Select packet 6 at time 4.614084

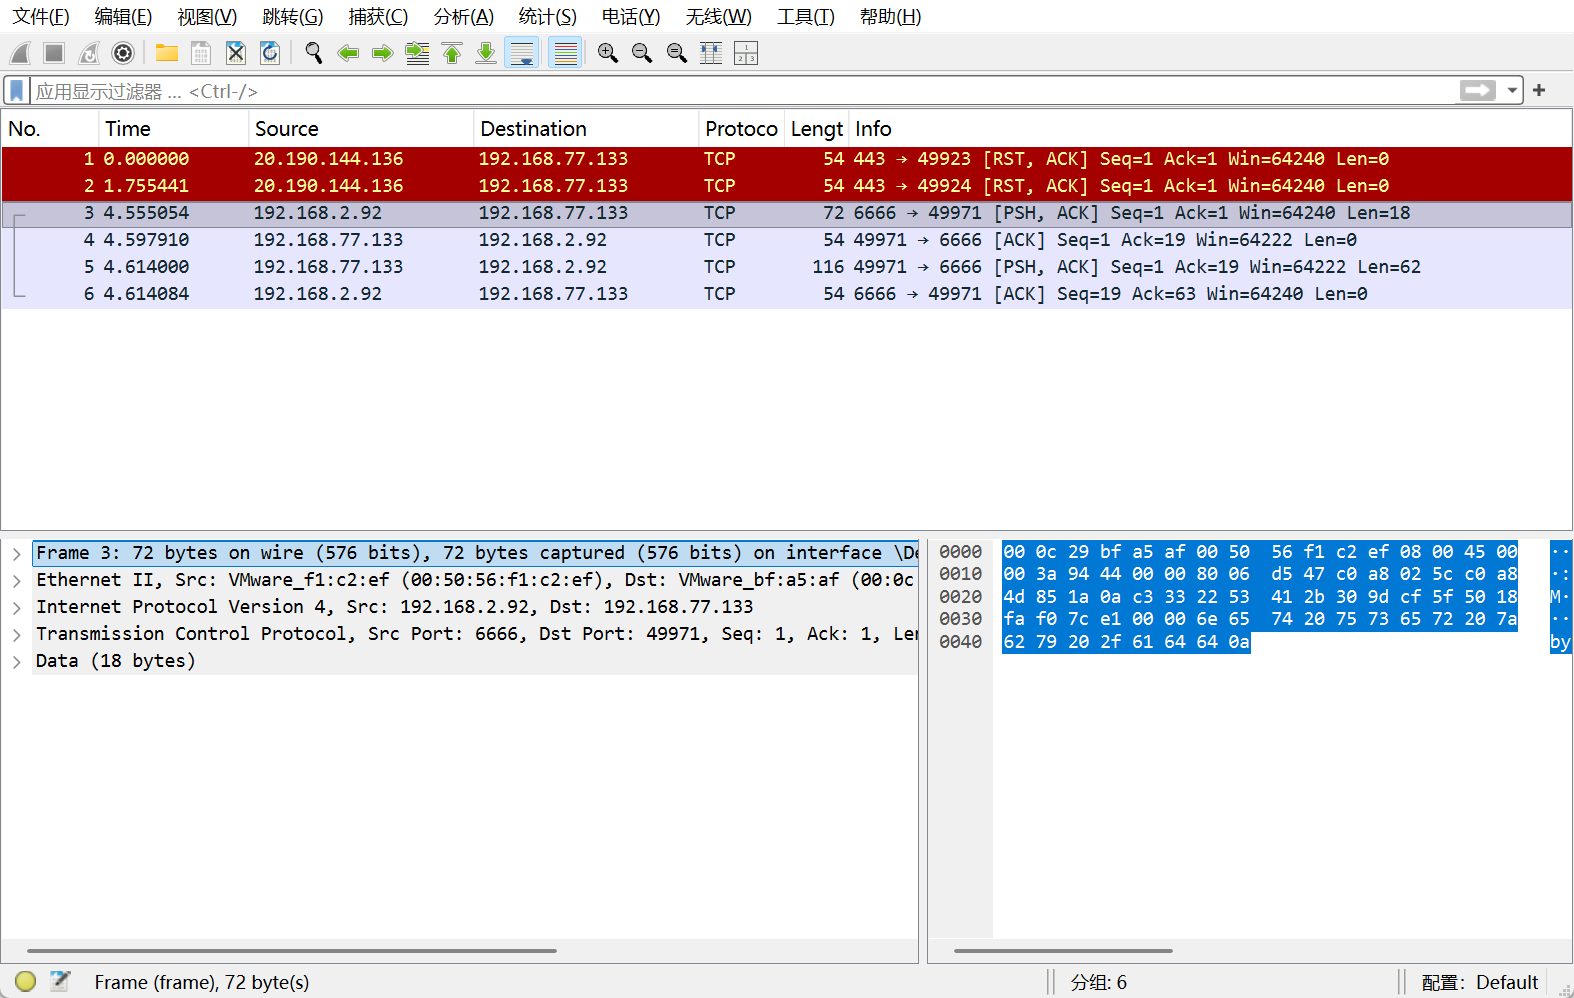(787, 294)
